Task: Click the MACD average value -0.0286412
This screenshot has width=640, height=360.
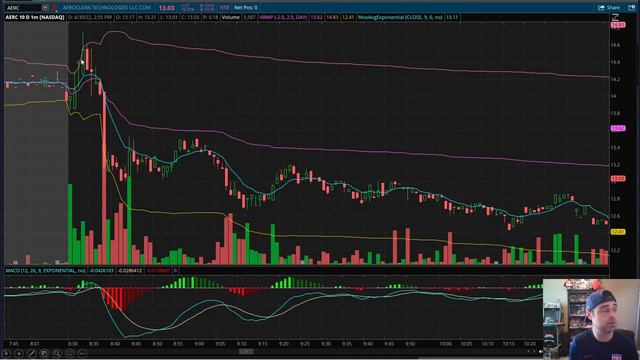Action: (130, 271)
